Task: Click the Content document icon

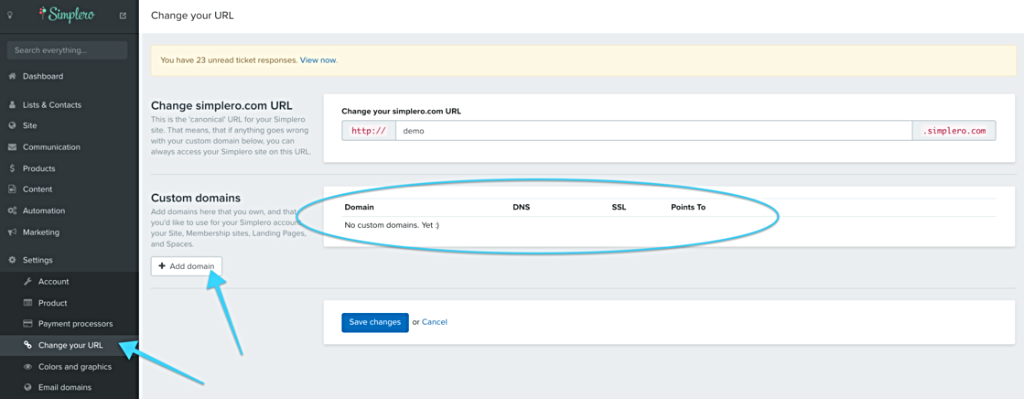Action: click(12, 189)
